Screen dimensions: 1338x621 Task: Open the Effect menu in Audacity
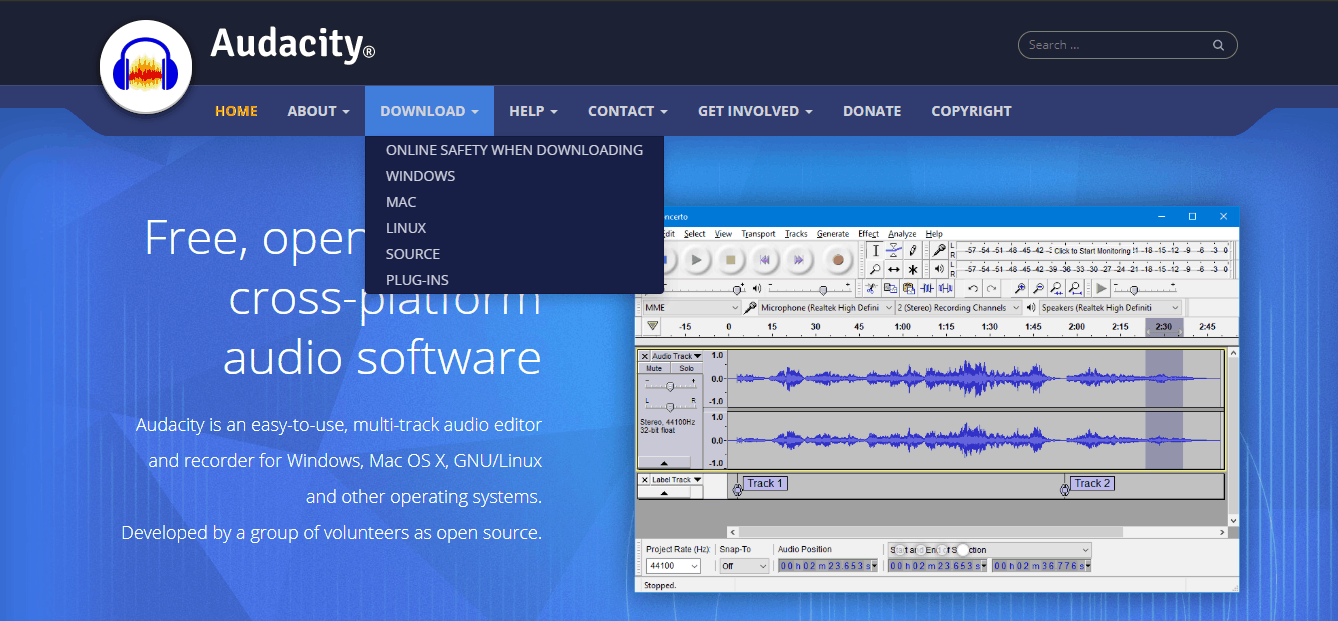pyautogui.click(x=868, y=234)
